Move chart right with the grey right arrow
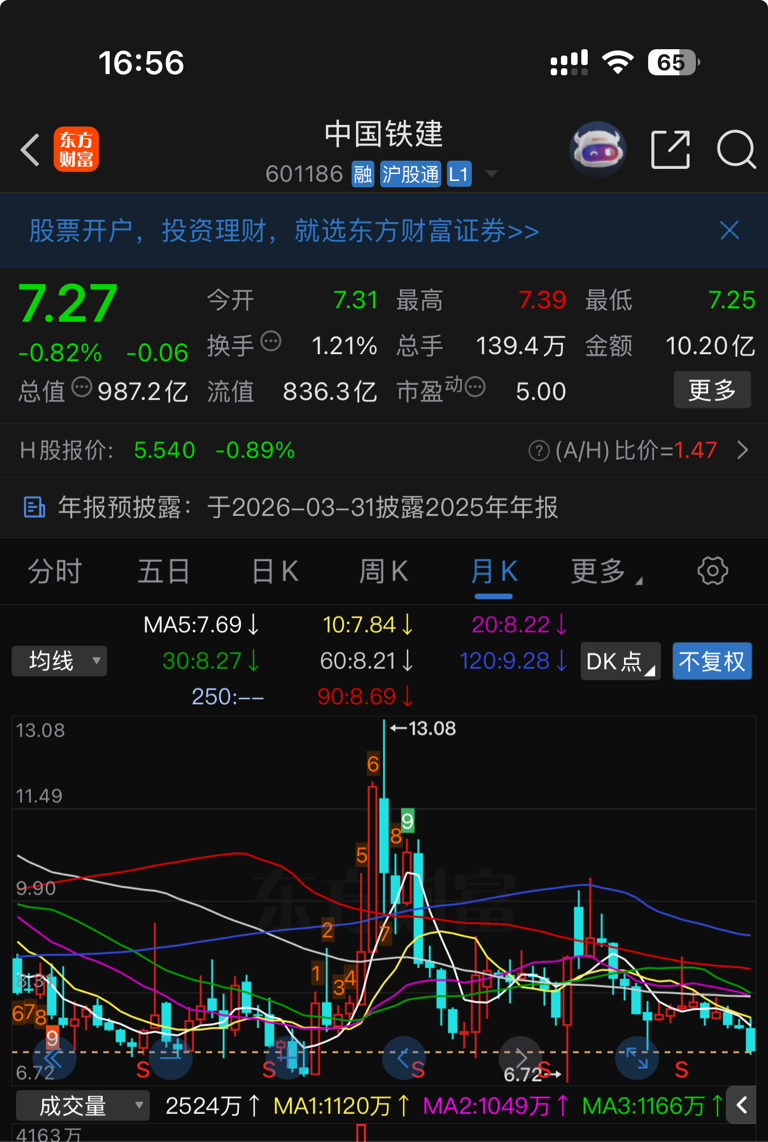Image resolution: width=768 pixels, height=1142 pixels. tap(521, 1058)
